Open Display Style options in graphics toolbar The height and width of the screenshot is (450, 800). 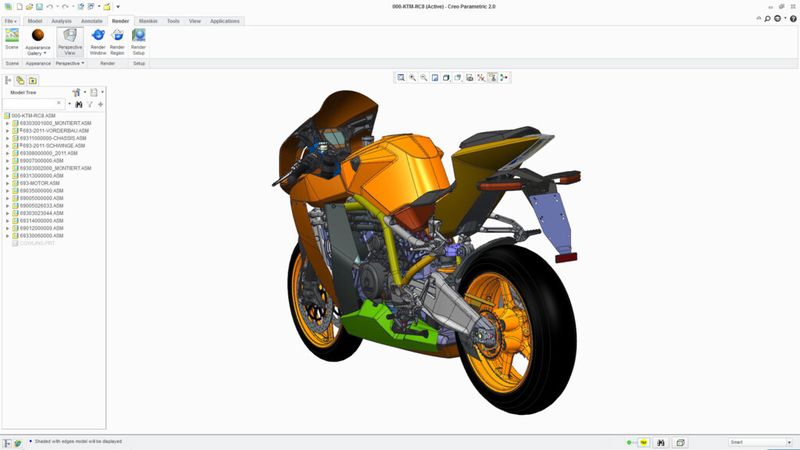(446, 78)
